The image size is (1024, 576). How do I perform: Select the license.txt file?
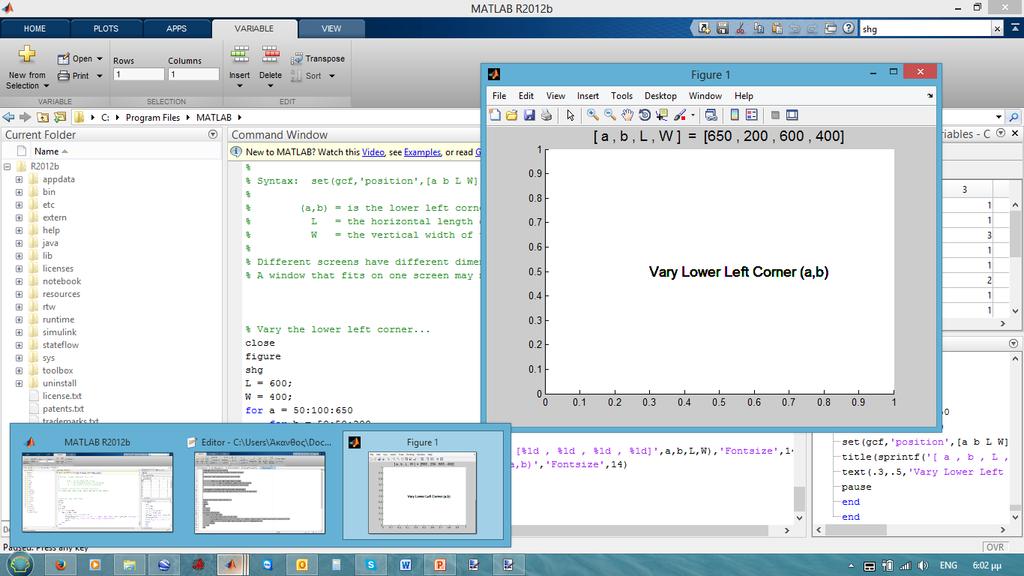pos(62,396)
